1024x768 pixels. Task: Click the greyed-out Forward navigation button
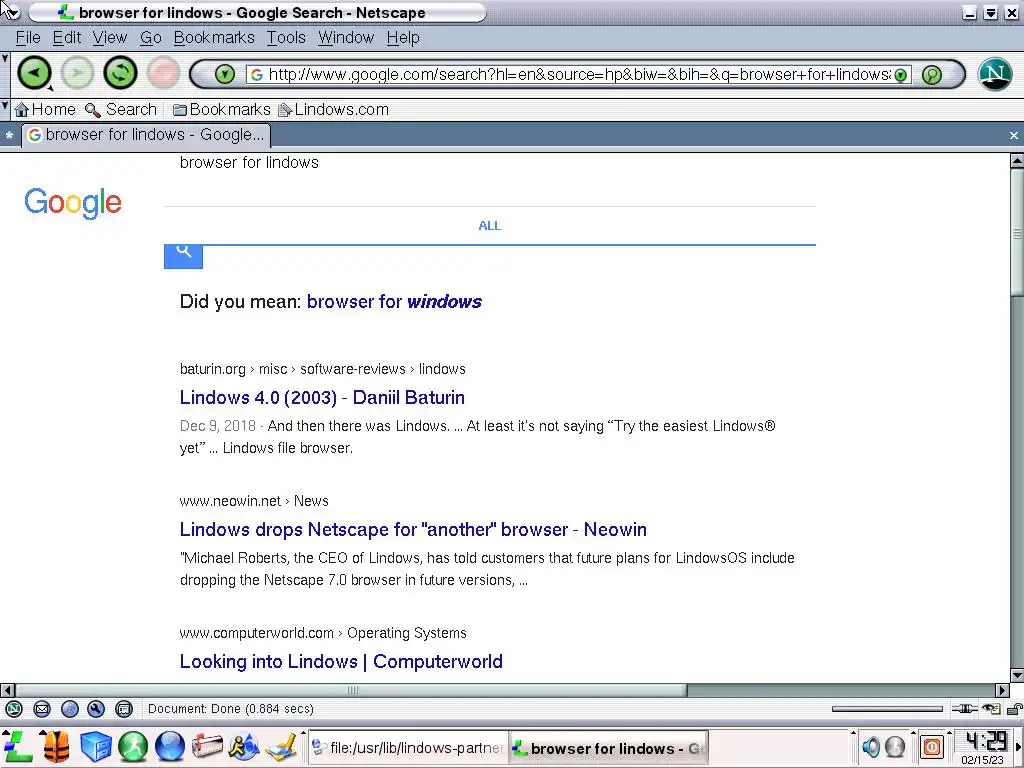(x=77, y=72)
